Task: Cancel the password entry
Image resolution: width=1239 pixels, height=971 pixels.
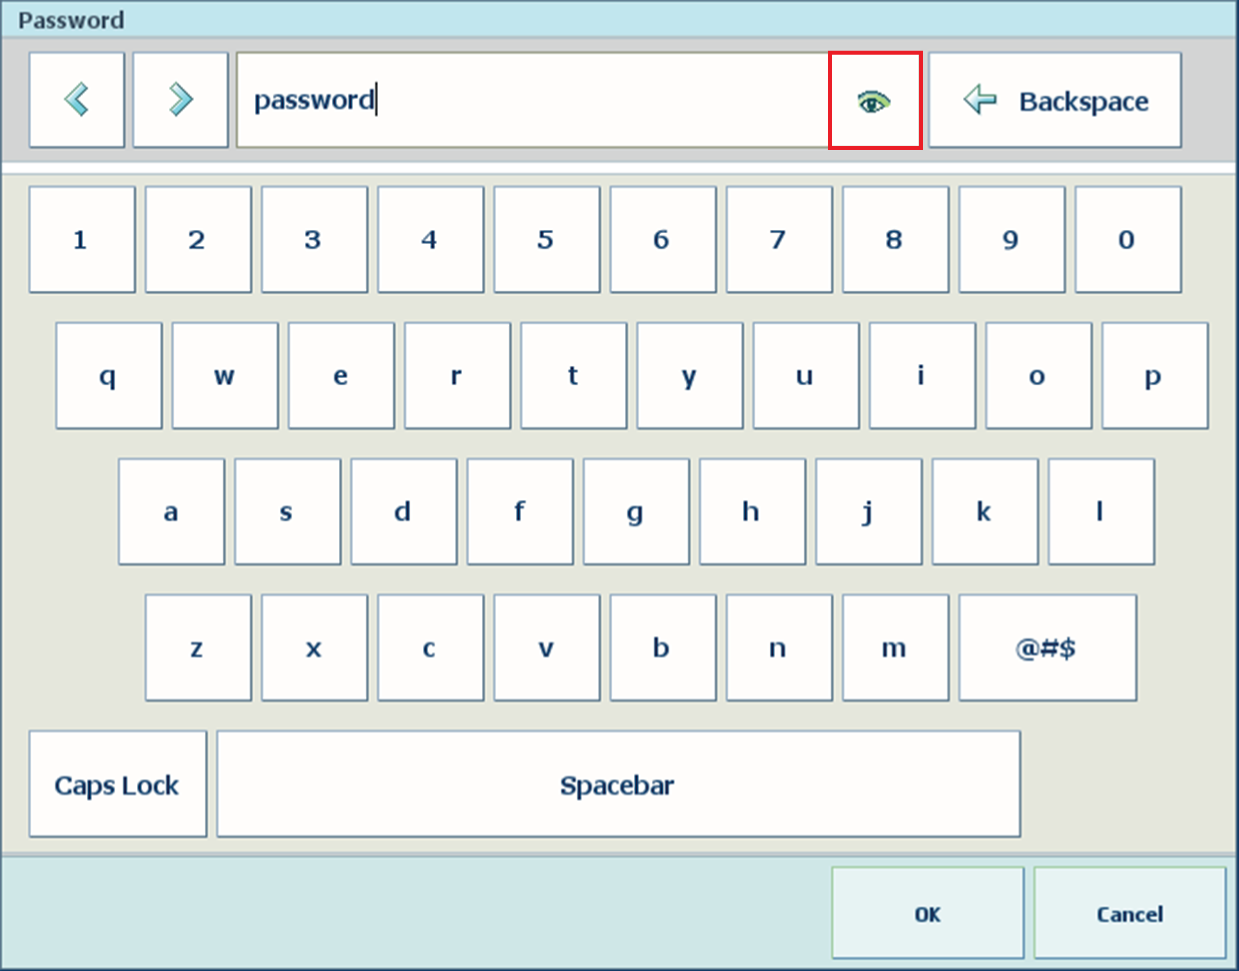Action: point(1129,913)
